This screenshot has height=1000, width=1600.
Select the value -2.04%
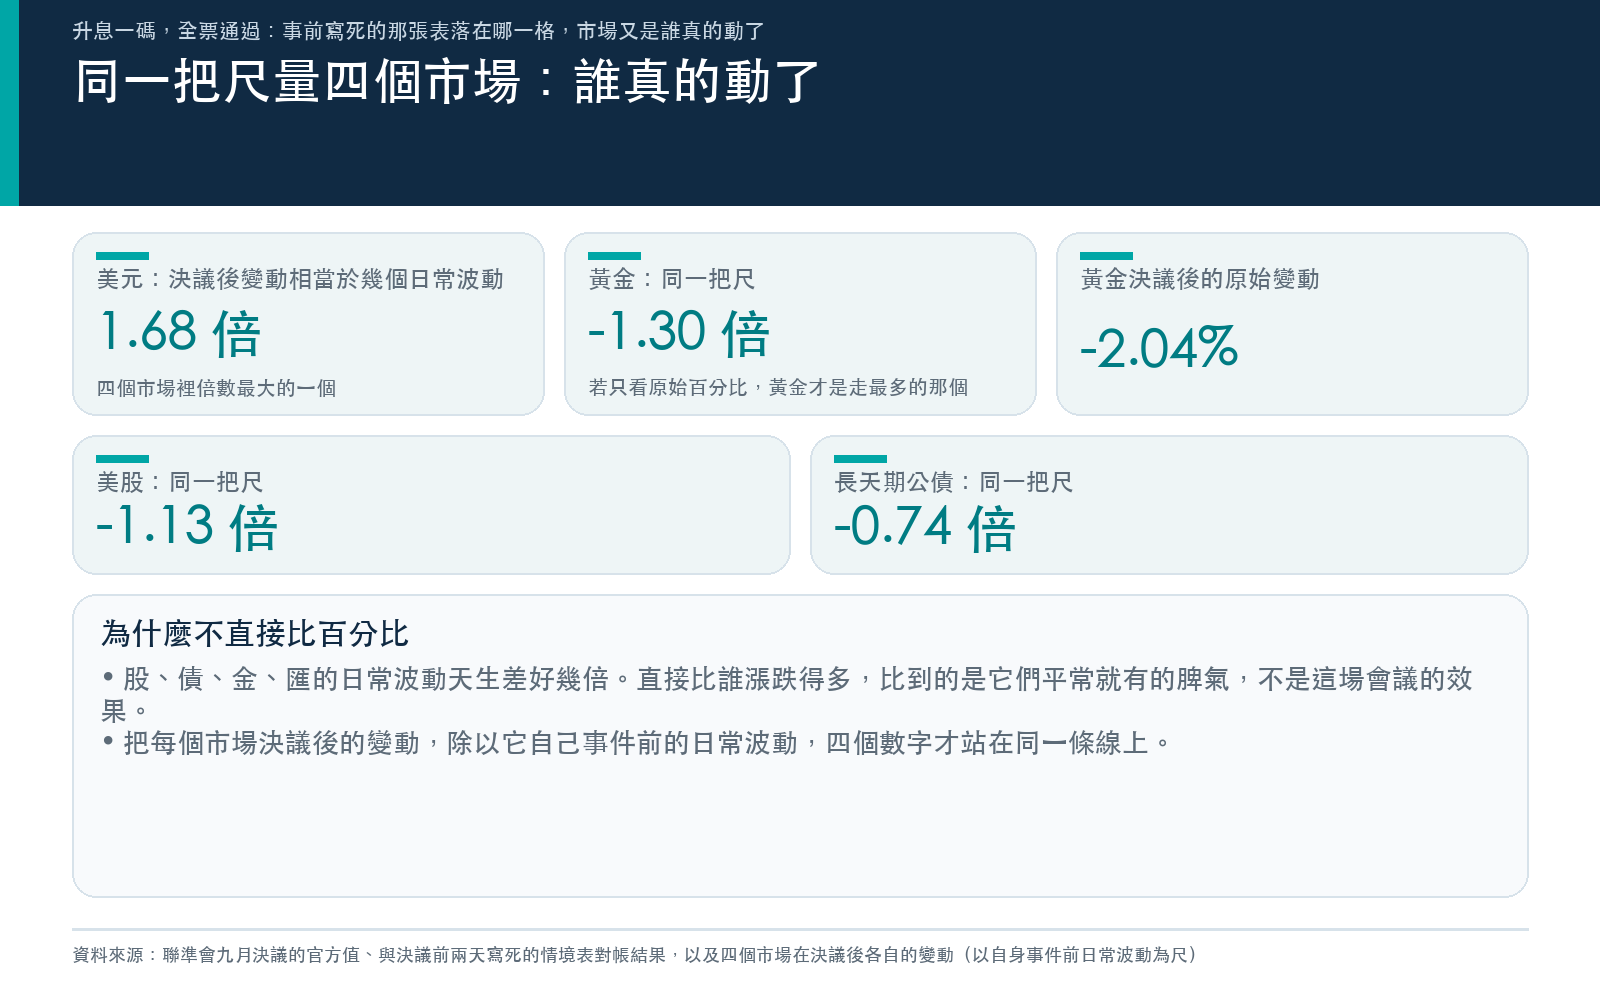(x=1159, y=348)
